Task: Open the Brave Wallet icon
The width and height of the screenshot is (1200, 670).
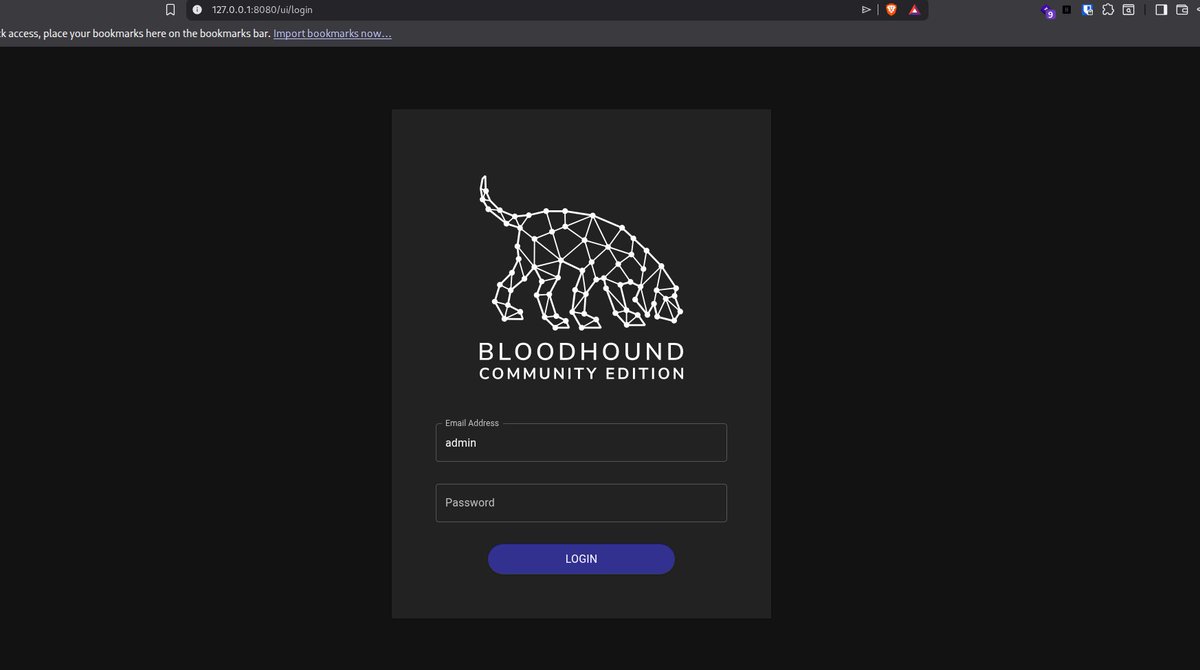Action: pos(1184,9)
